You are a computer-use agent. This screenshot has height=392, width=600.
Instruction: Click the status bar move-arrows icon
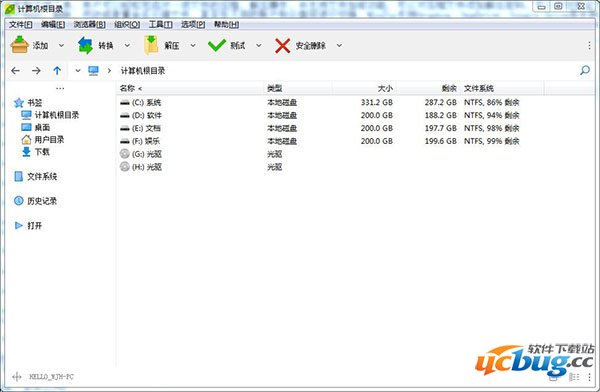coord(16,377)
